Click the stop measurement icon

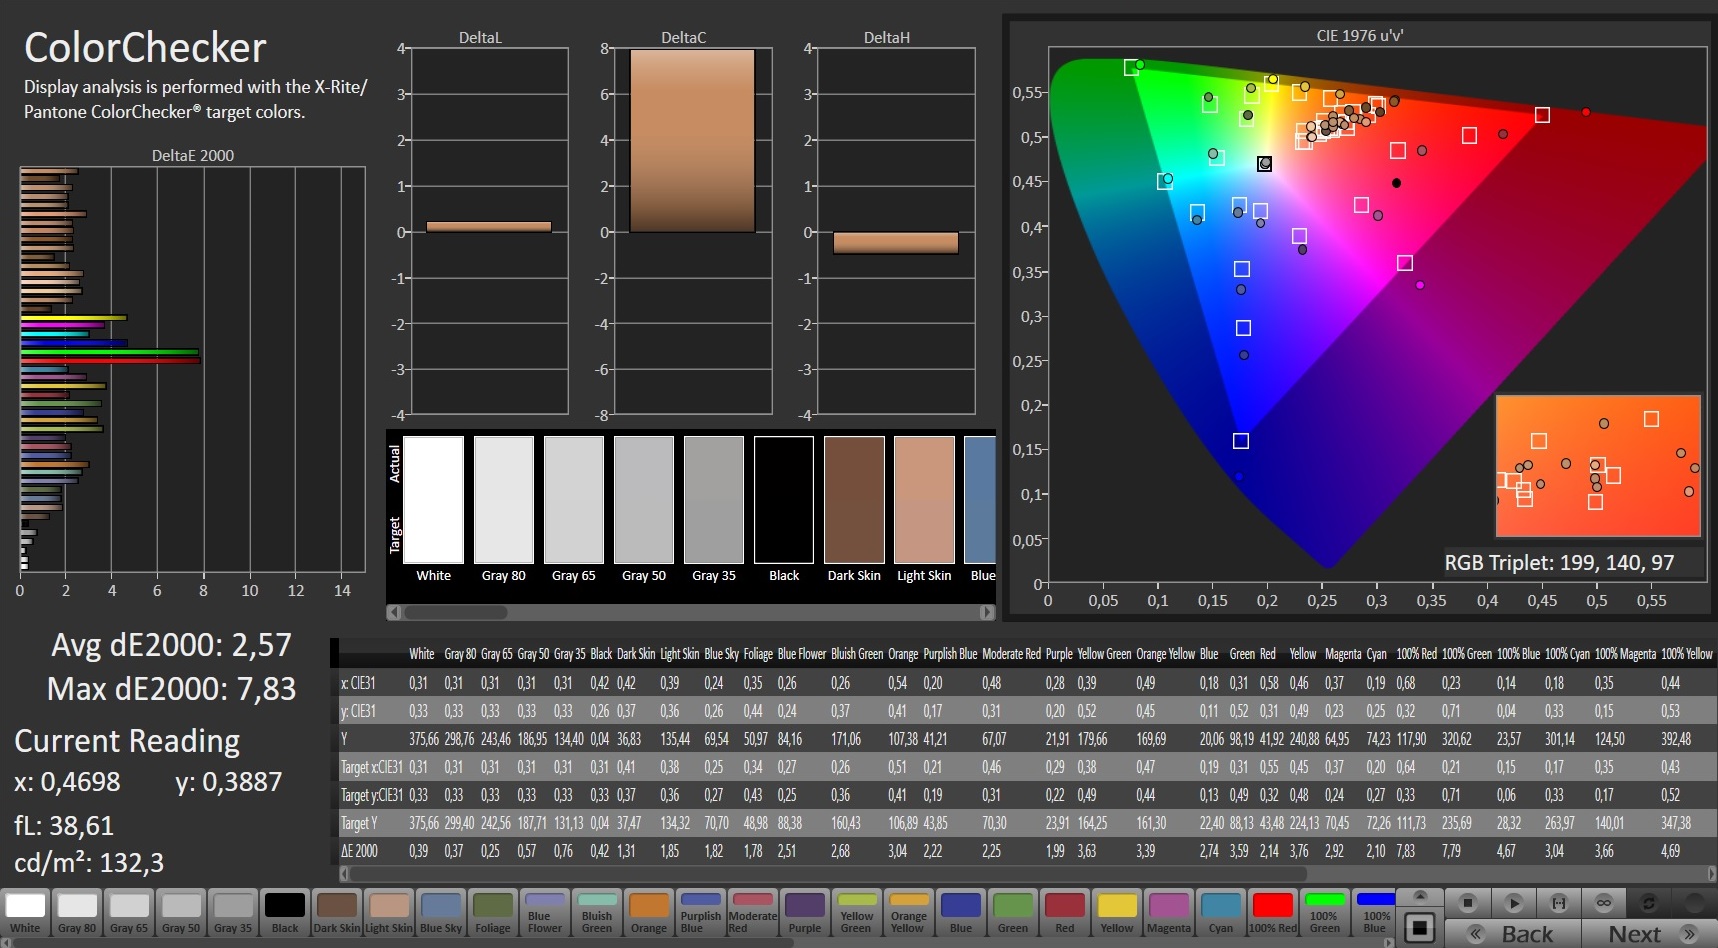1467,903
